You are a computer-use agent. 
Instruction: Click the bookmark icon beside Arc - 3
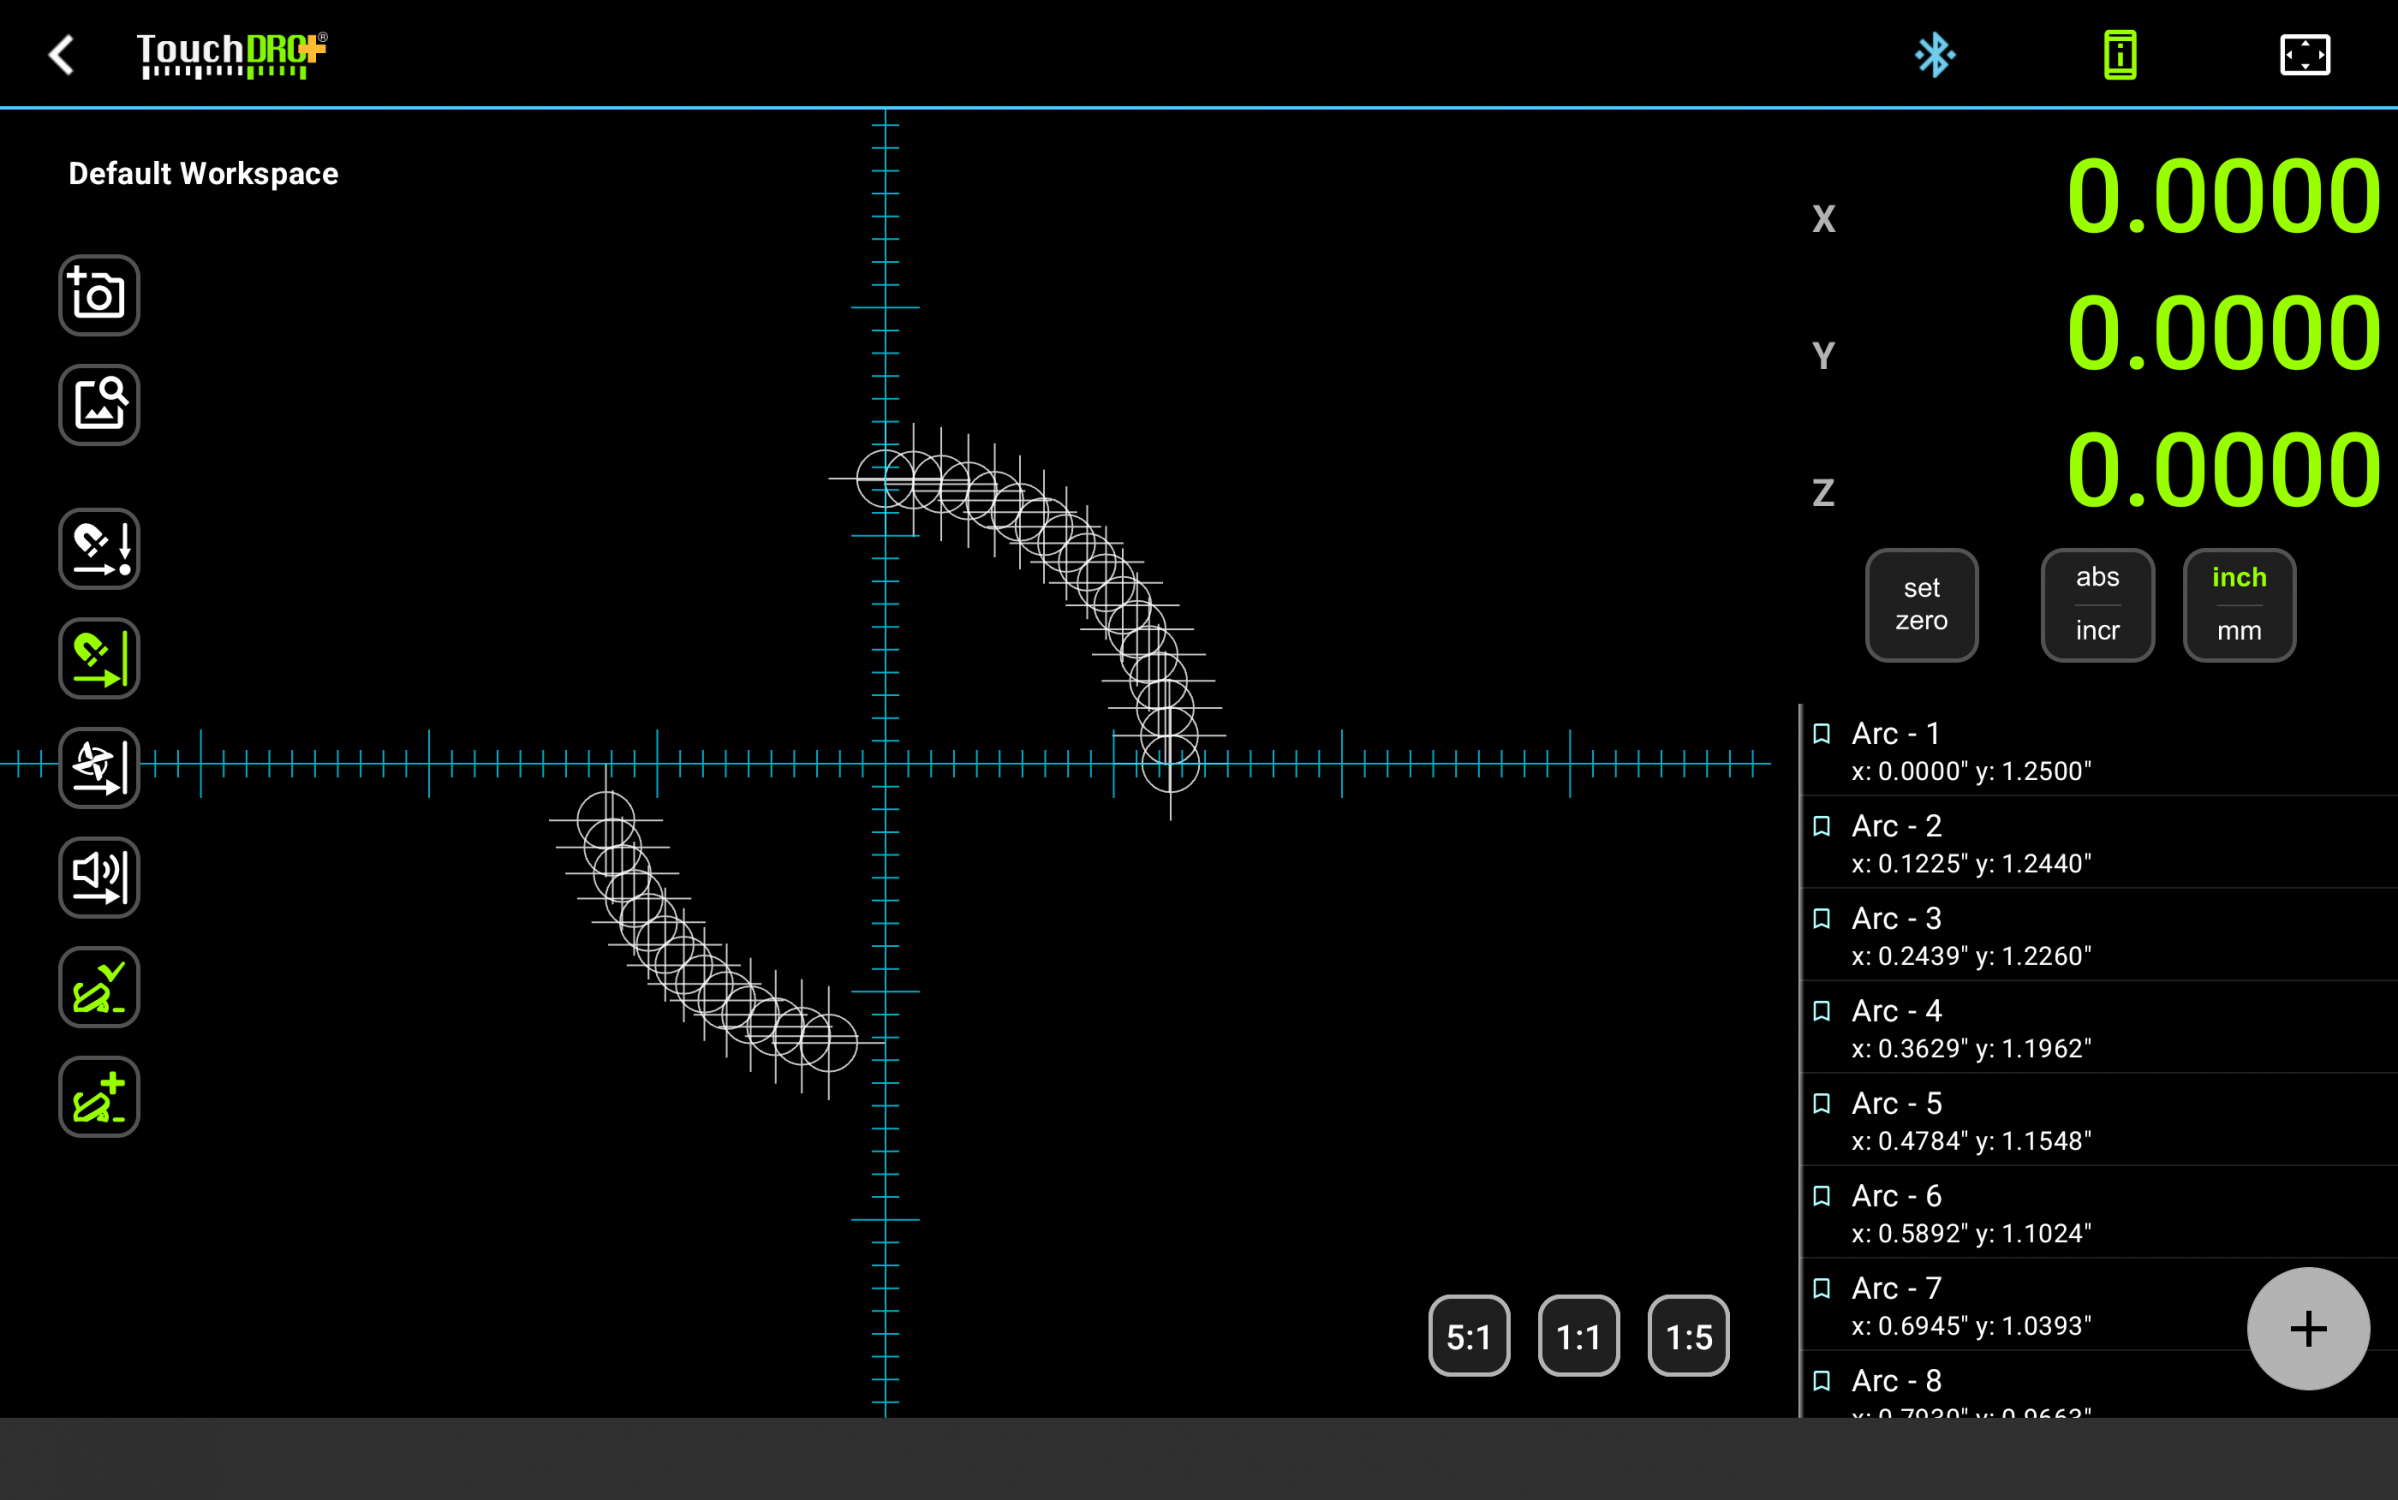click(x=1822, y=919)
